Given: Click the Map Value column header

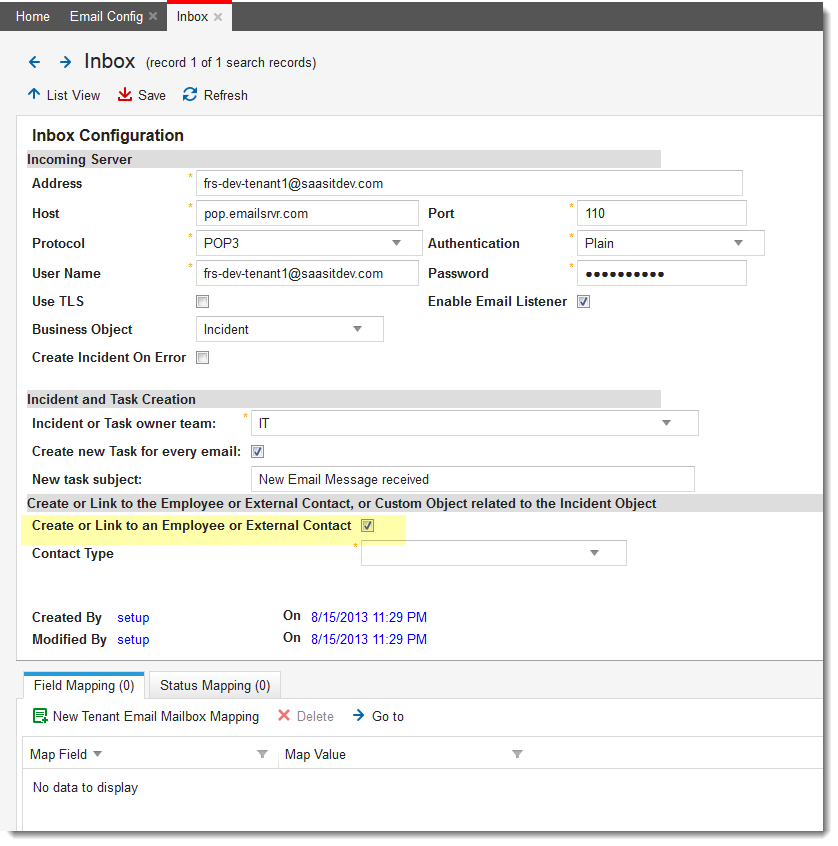Looking at the screenshot, I should pos(315,754).
